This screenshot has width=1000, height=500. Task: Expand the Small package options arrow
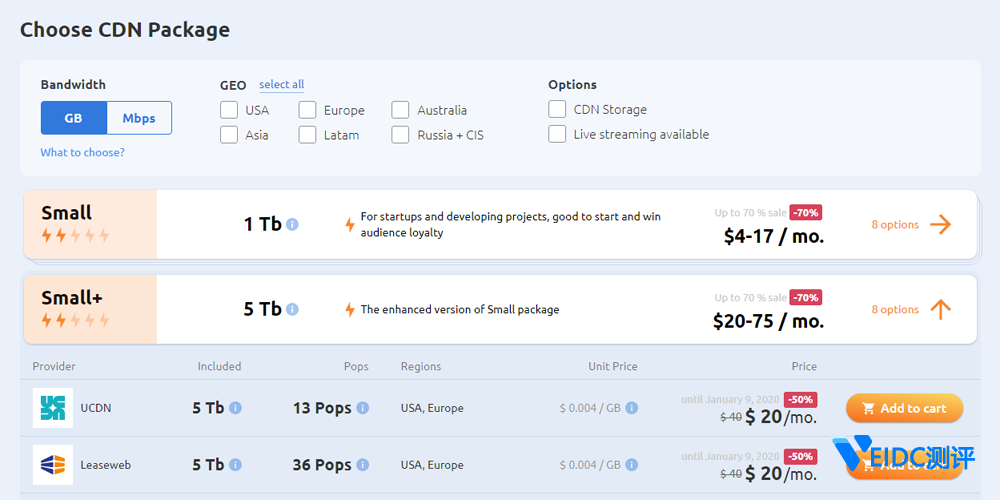940,225
